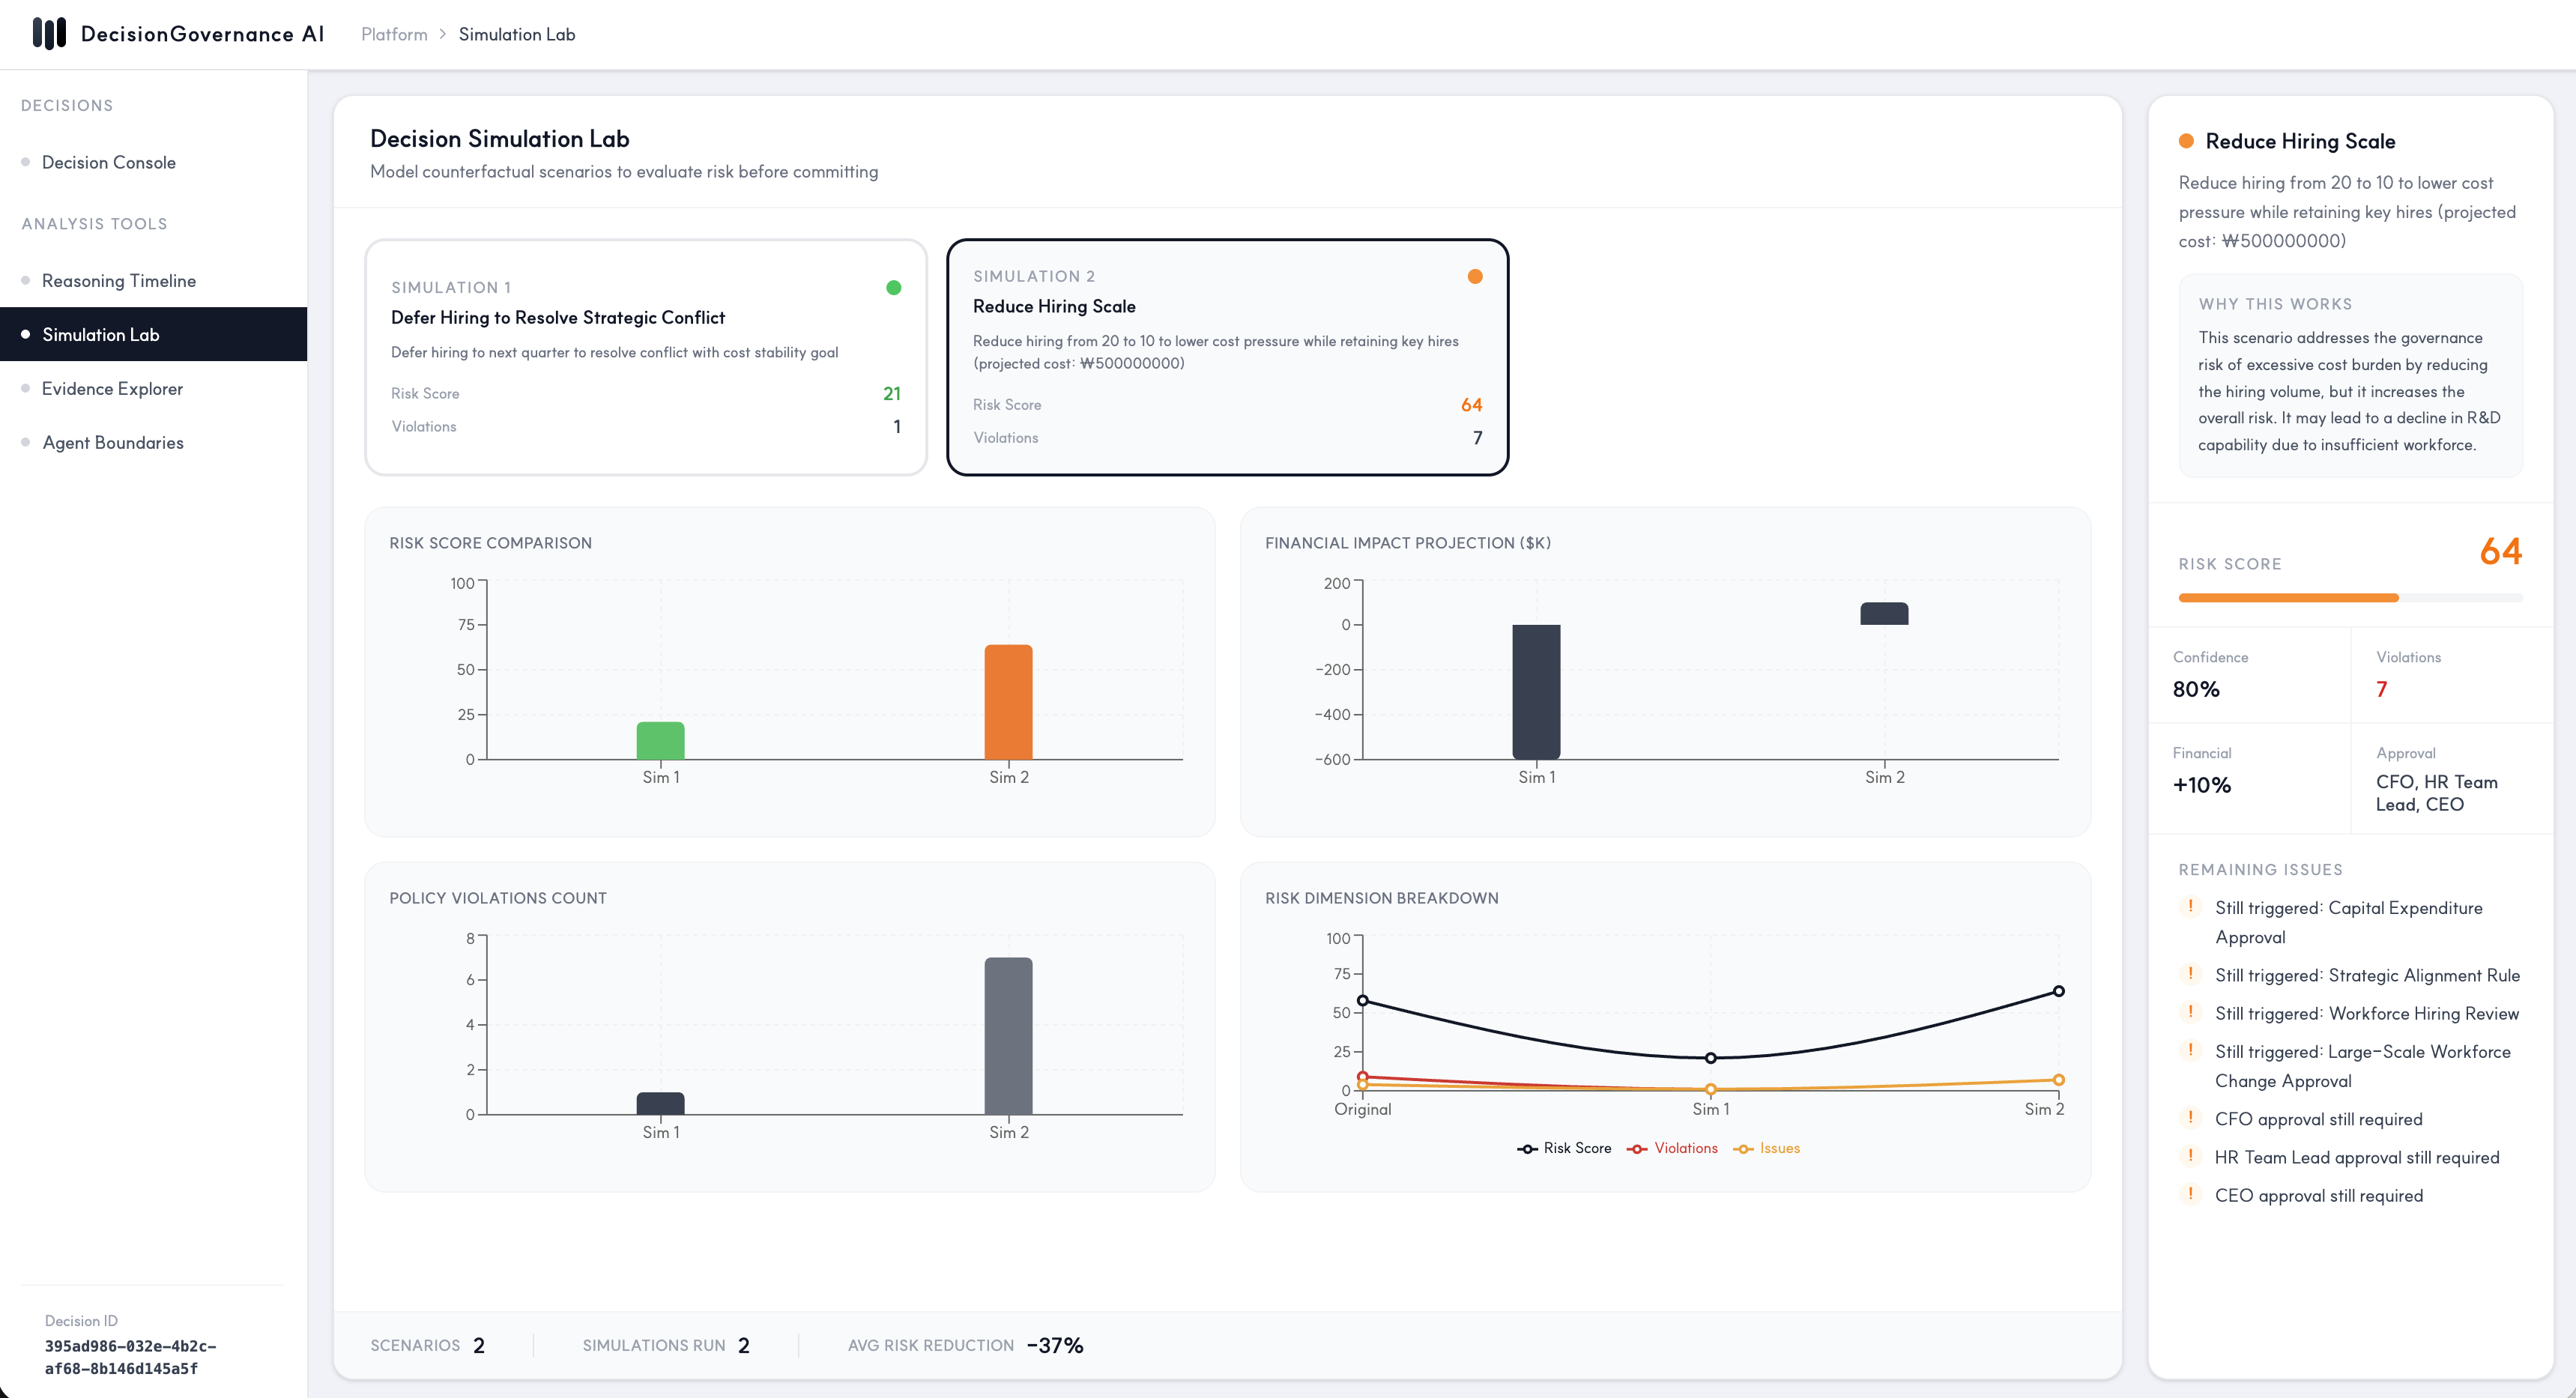Click the AVG RISK REDUCTION -37% value

pyautogui.click(x=1055, y=1345)
